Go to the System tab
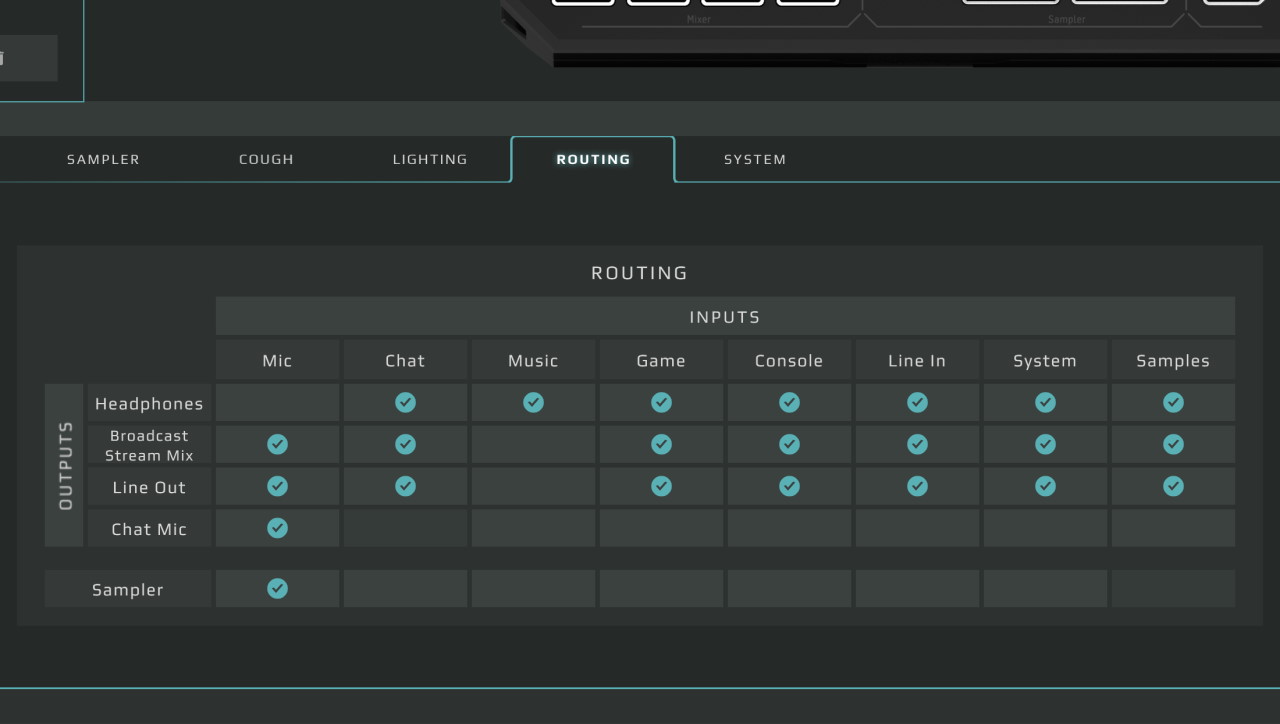The height and width of the screenshot is (724, 1280). [755, 159]
